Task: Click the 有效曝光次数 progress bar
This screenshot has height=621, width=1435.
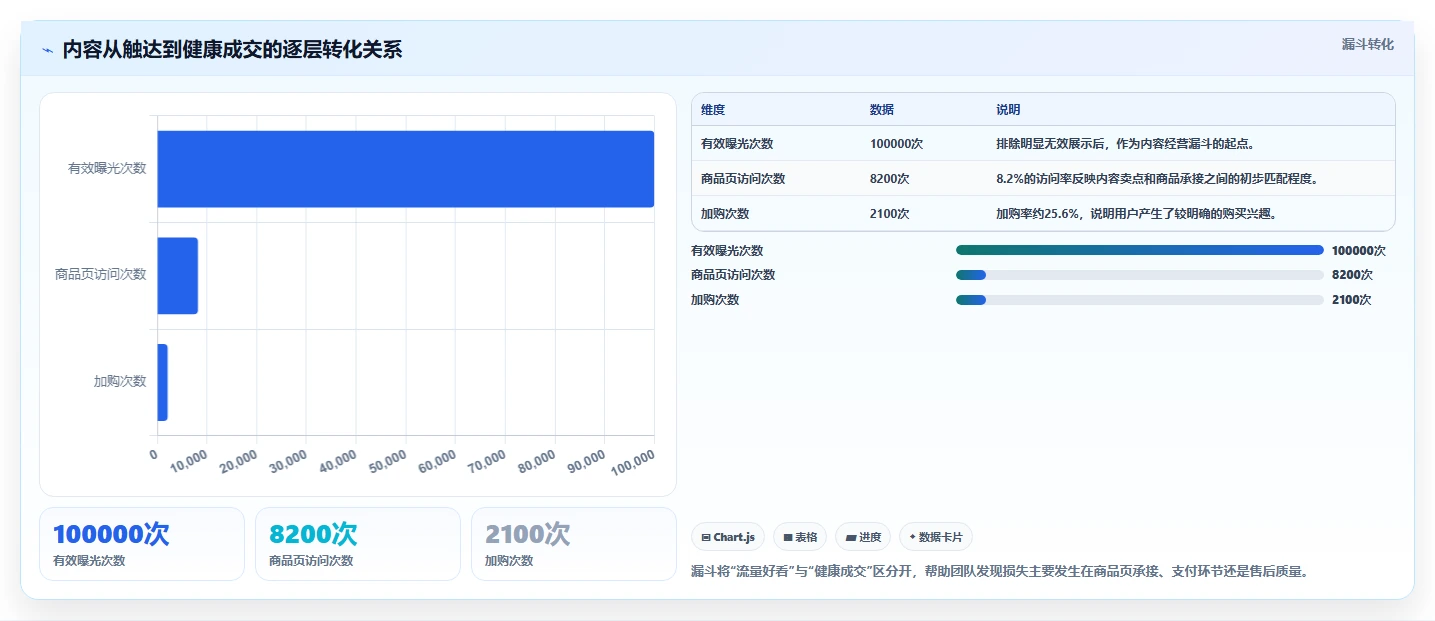Action: (x=1140, y=250)
